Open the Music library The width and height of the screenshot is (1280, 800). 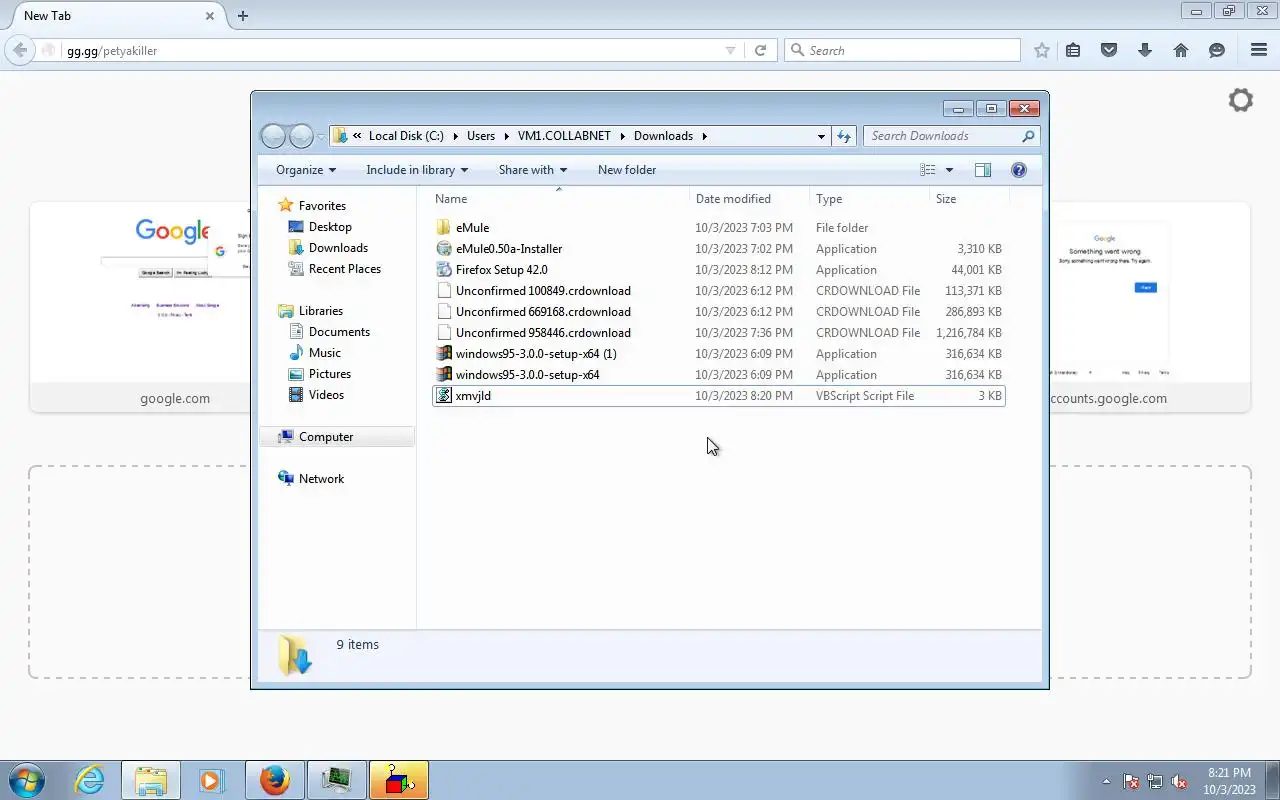click(x=324, y=353)
